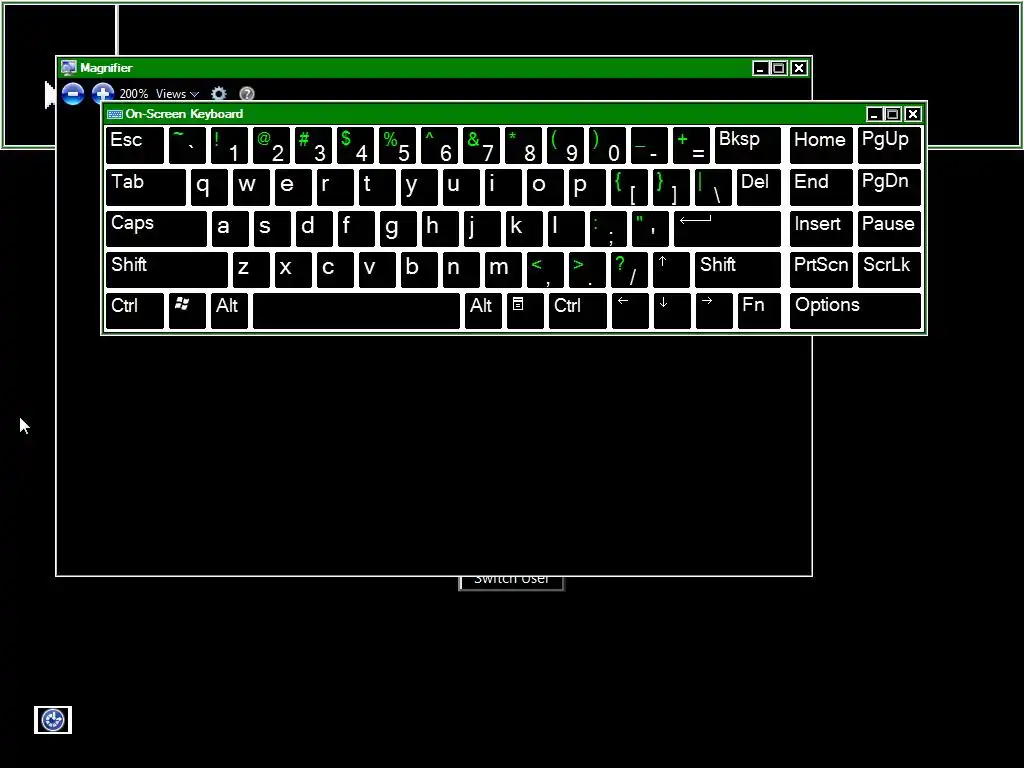This screenshot has width=1024, height=768.
Task: Tap the 5 percent key
Action: tap(397, 145)
